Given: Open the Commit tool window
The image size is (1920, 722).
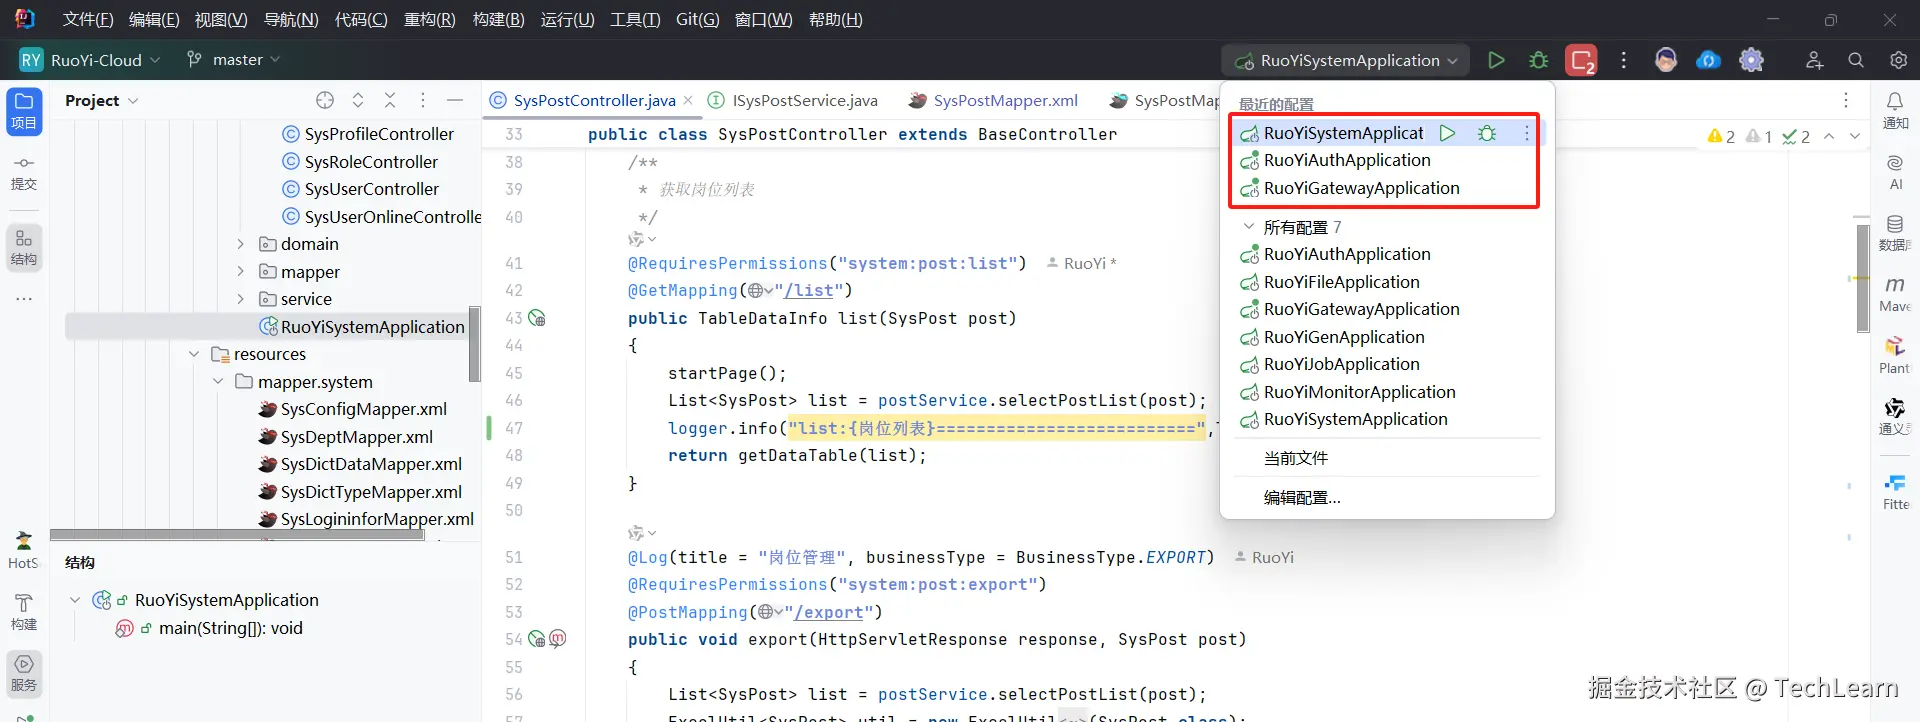Looking at the screenshot, I should coord(24,173).
